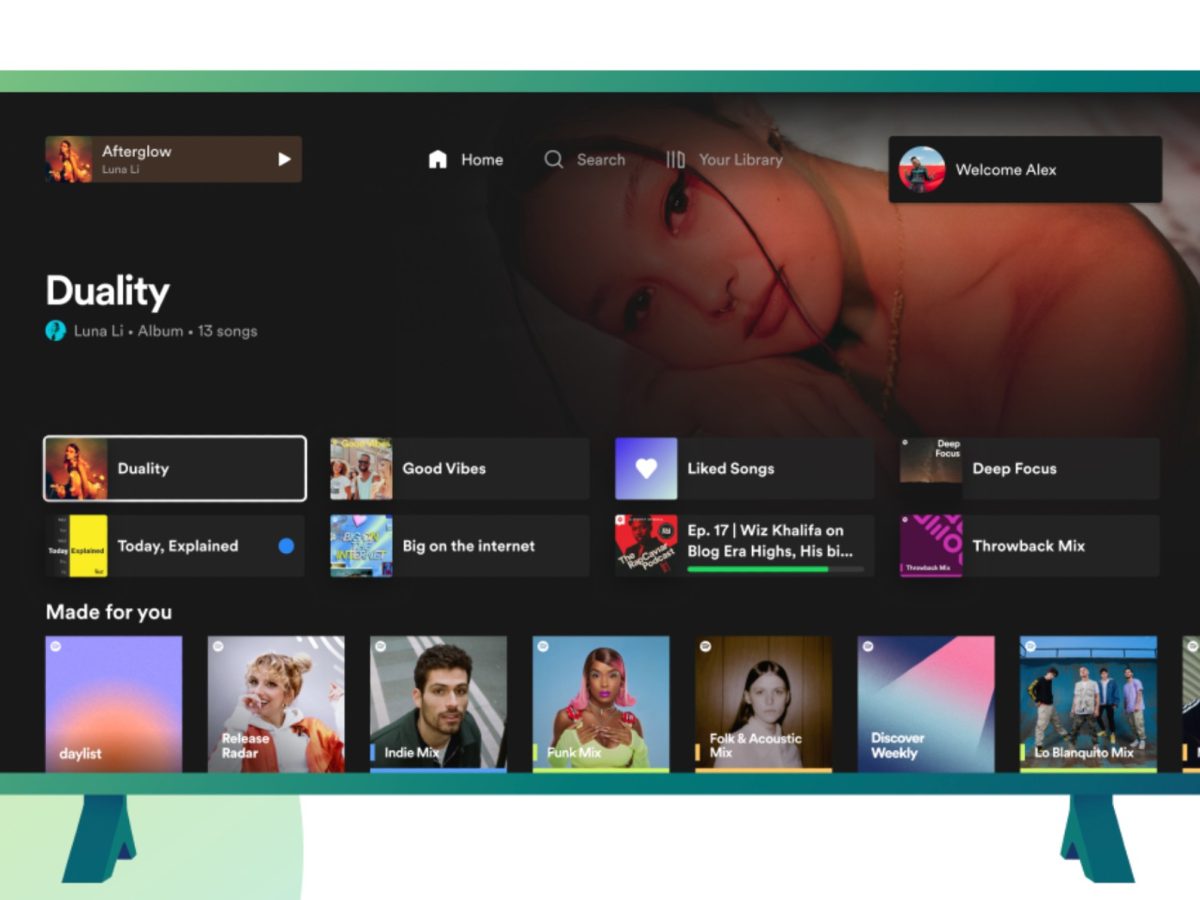Click blue new-episode dot on Today, Explained
The height and width of the screenshot is (900, 1200).
click(x=287, y=546)
